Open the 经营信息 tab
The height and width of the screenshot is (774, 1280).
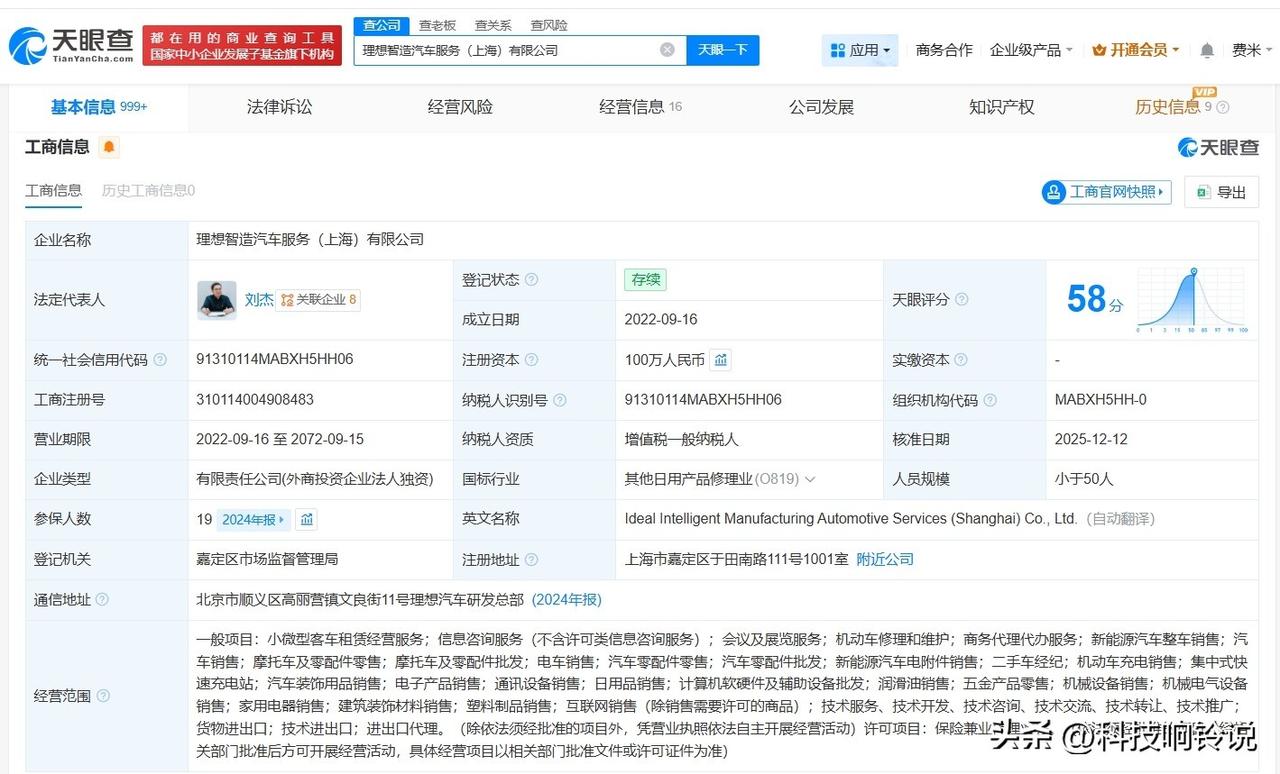click(641, 107)
